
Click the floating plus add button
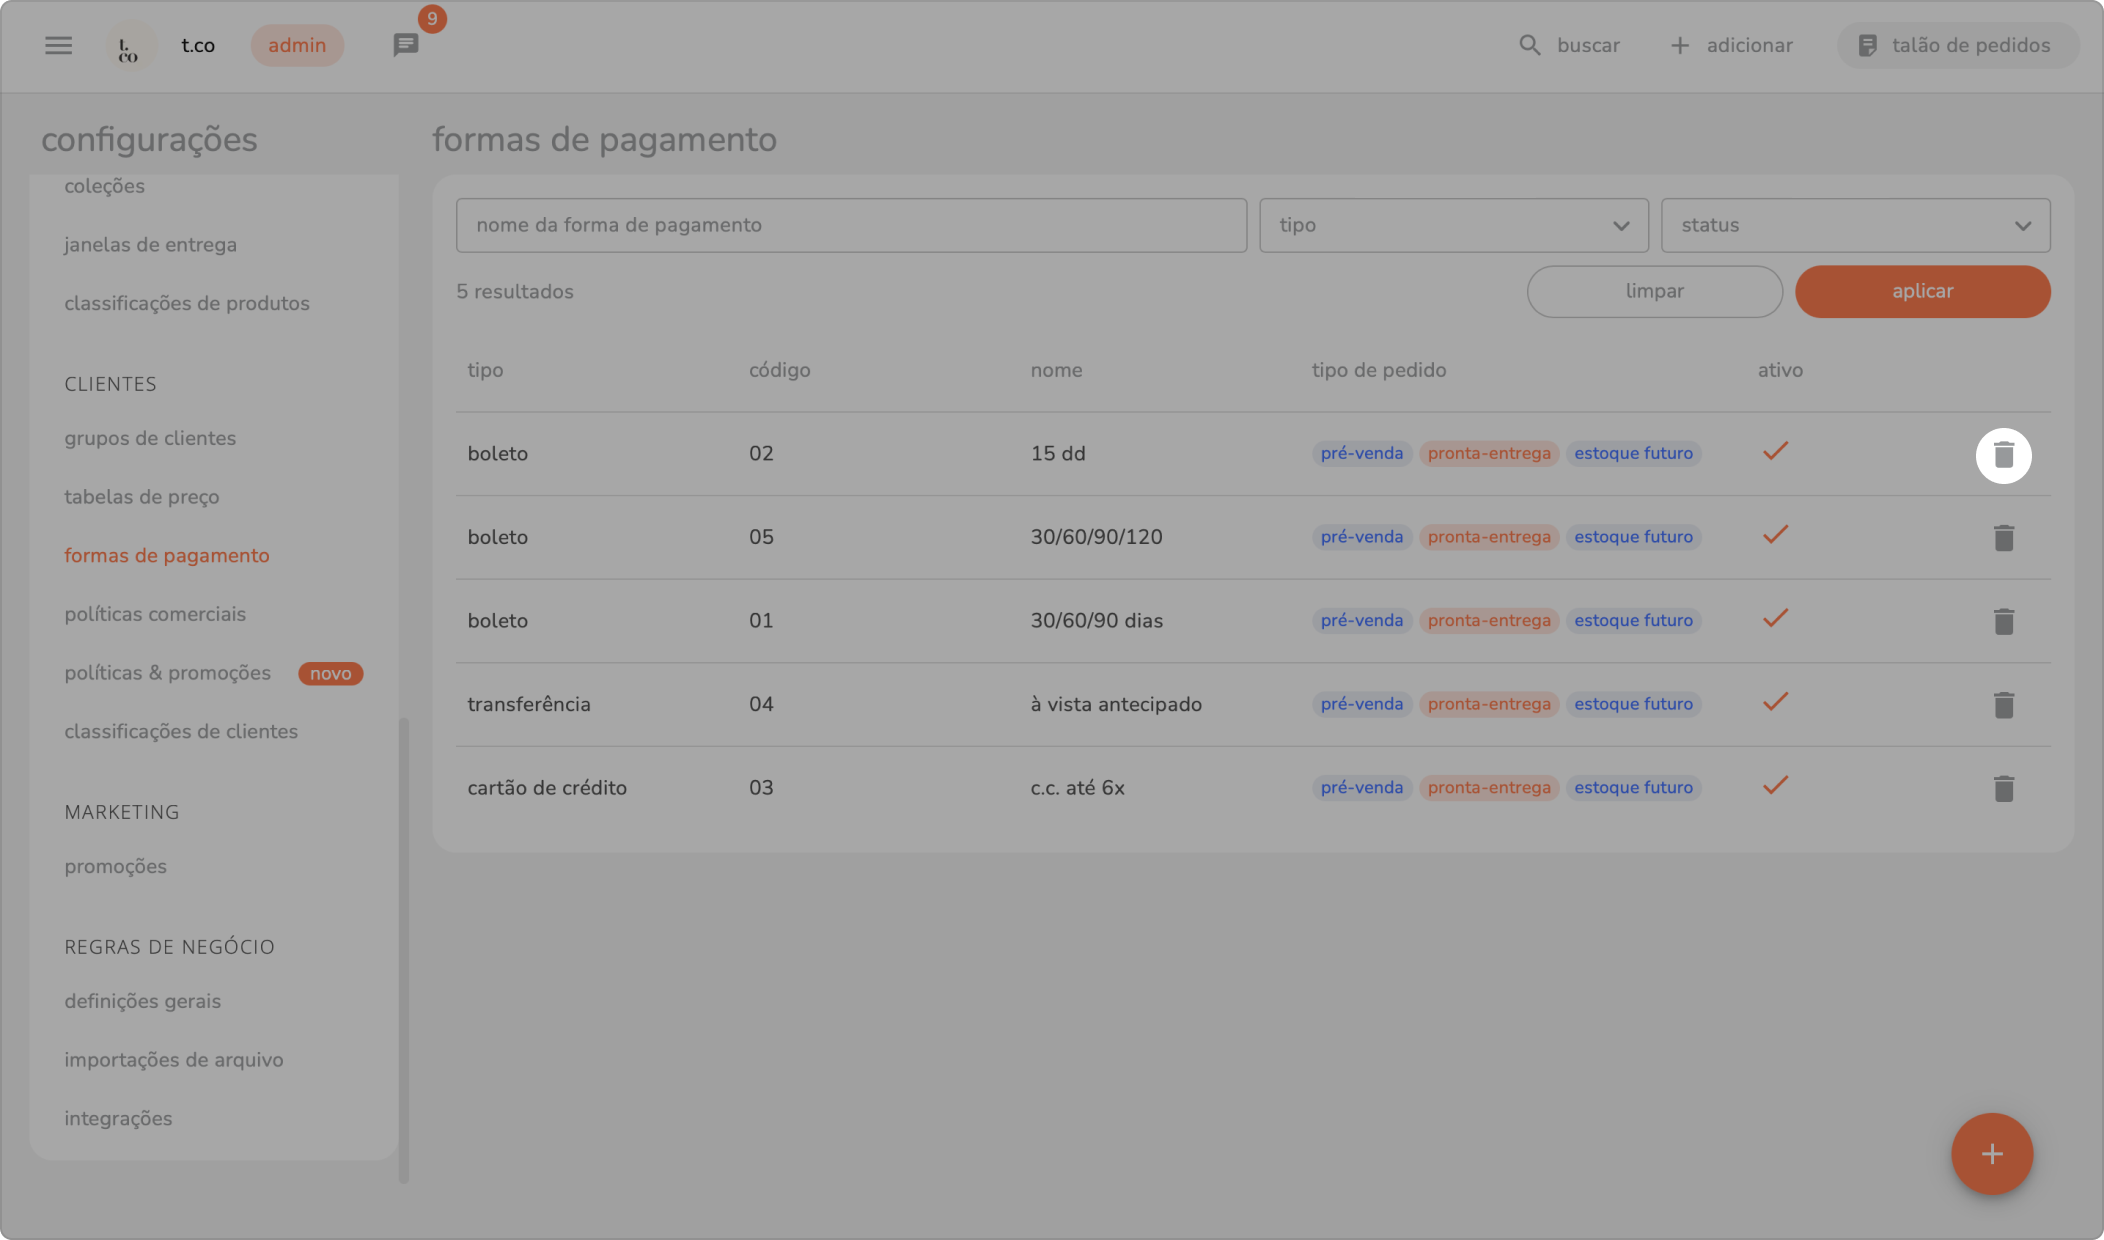point(1991,1154)
